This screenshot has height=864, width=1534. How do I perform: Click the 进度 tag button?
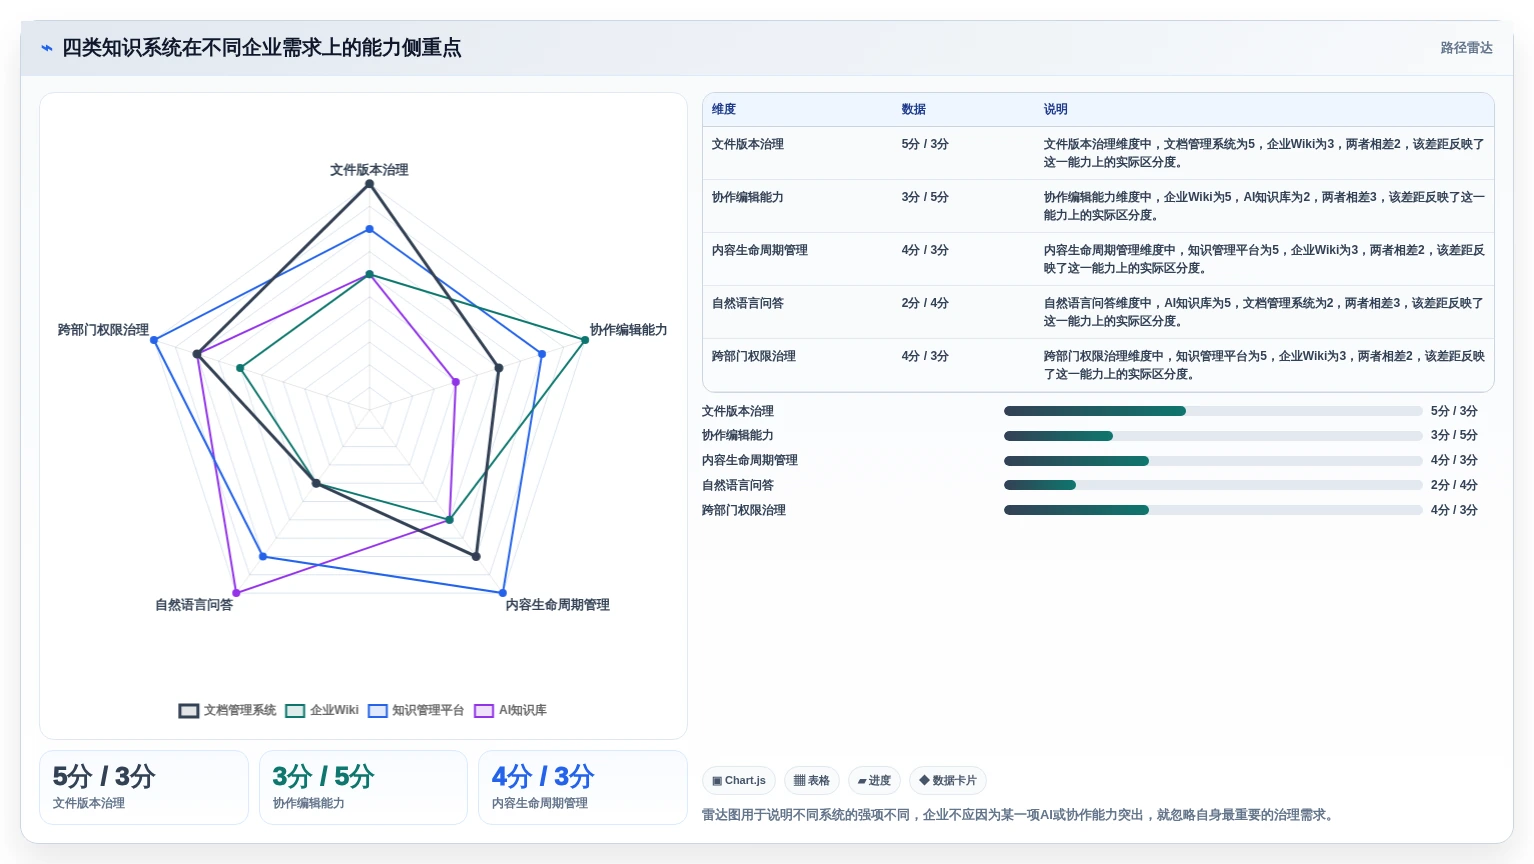point(874,780)
